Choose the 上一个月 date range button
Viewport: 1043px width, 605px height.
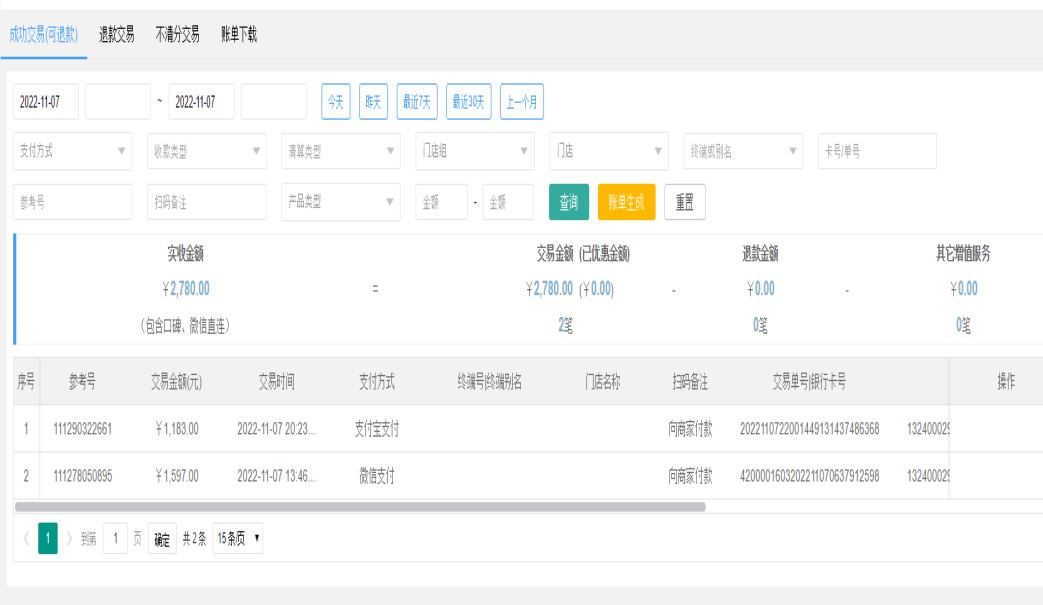(x=521, y=102)
